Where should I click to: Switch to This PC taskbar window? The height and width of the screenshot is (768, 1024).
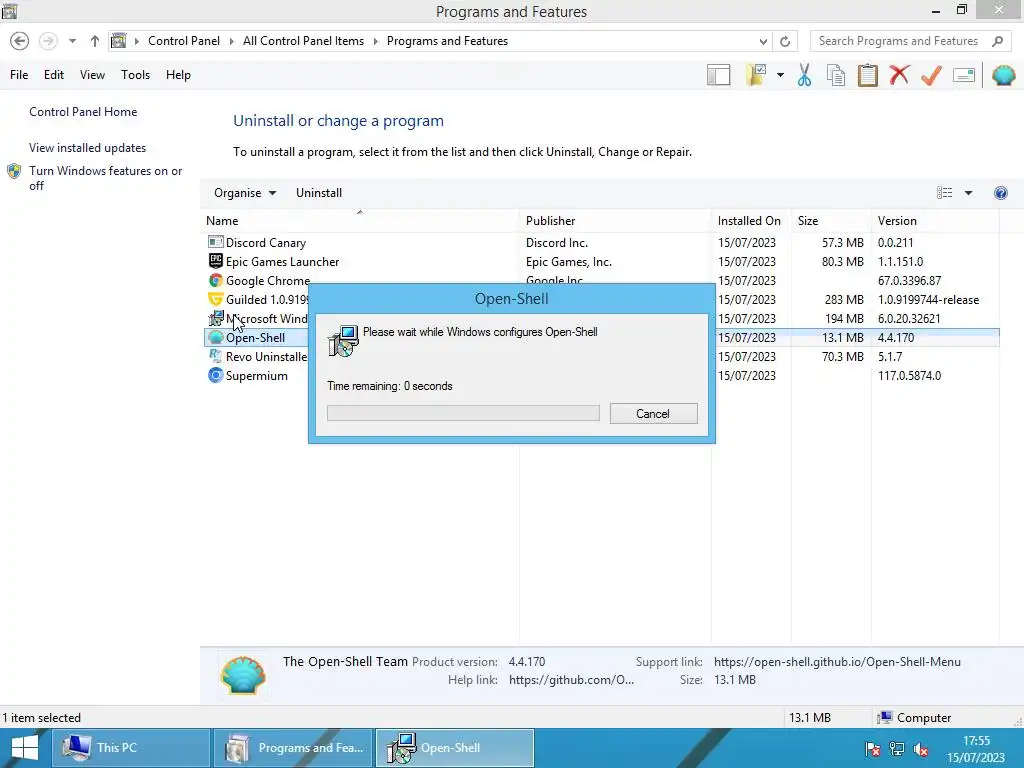click(129, 748)
